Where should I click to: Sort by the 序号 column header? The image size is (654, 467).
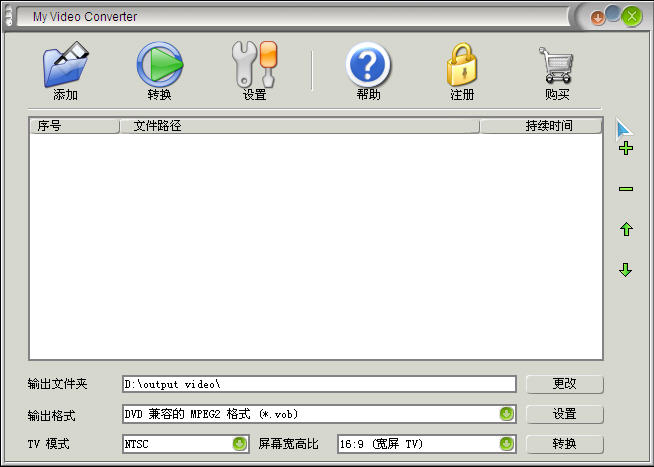click(x=74, y=126)
